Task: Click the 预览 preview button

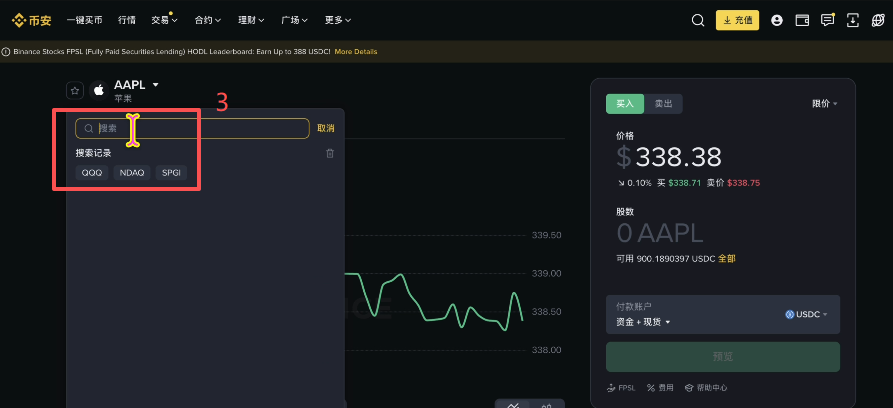Action: pos(723,357)
